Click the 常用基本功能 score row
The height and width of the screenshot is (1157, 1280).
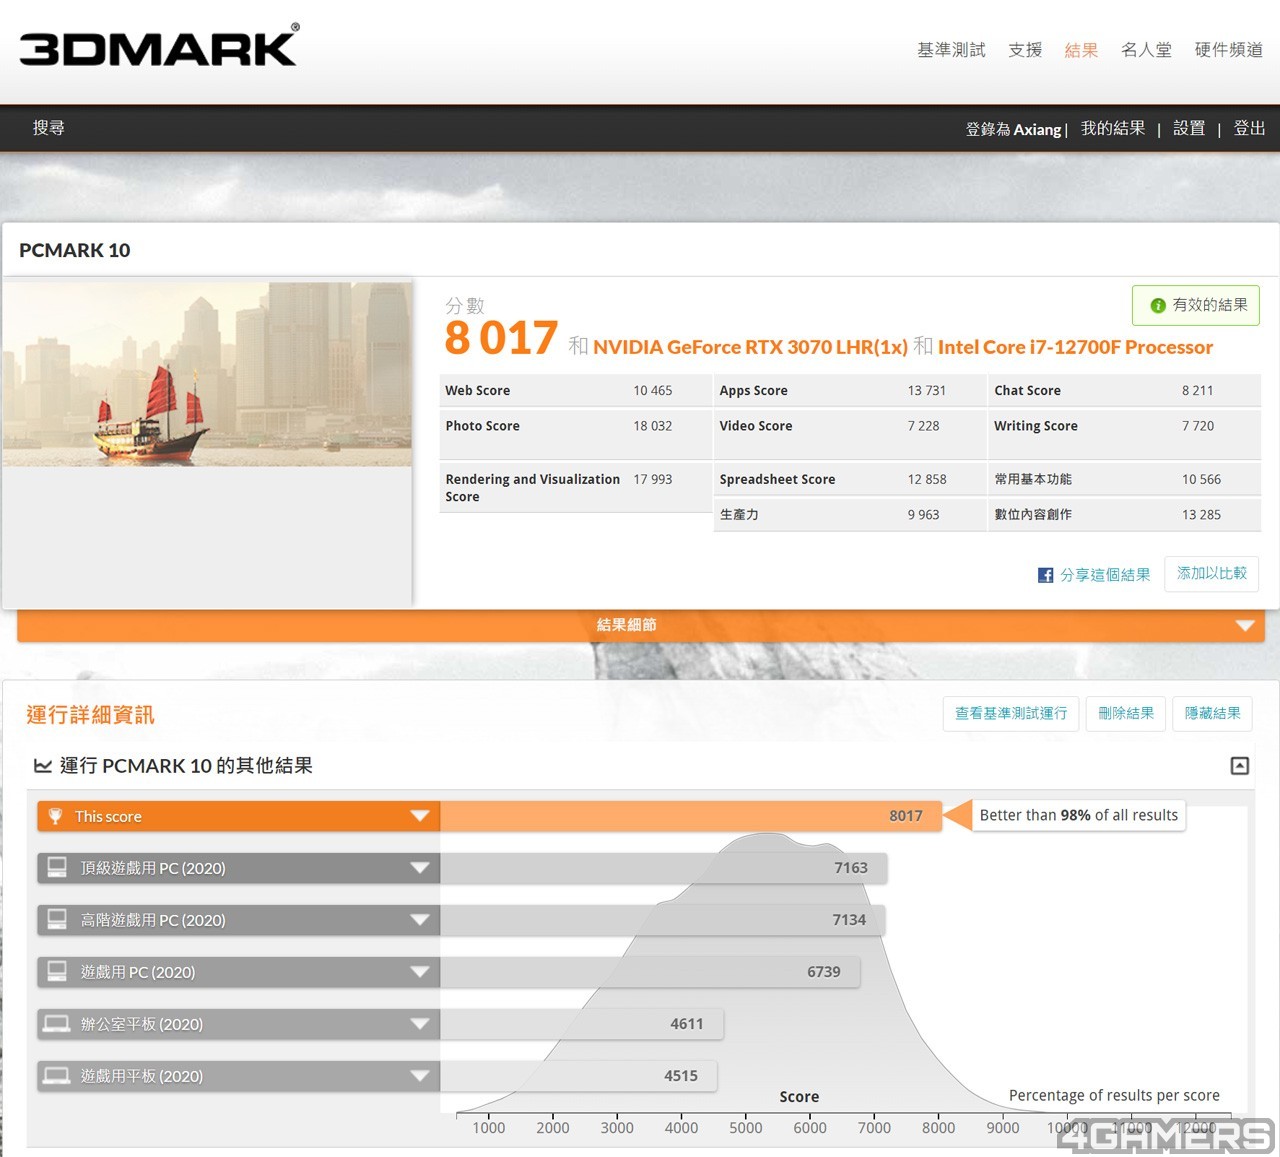(x=1124, y=480)
